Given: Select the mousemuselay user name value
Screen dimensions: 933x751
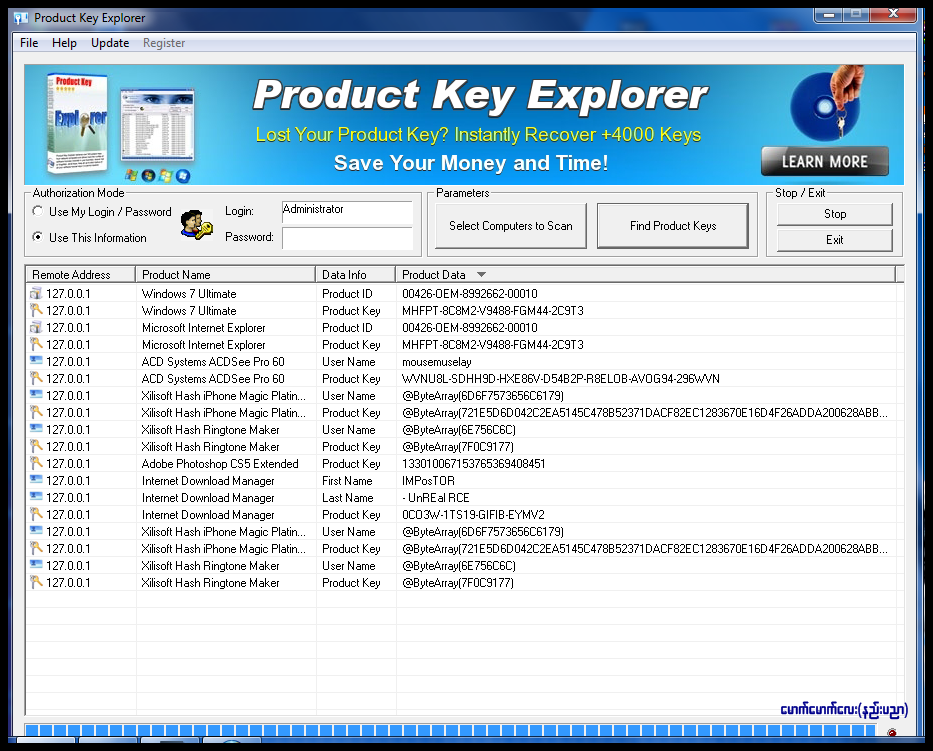Looking at the screenshot, I should click(436, 362).
